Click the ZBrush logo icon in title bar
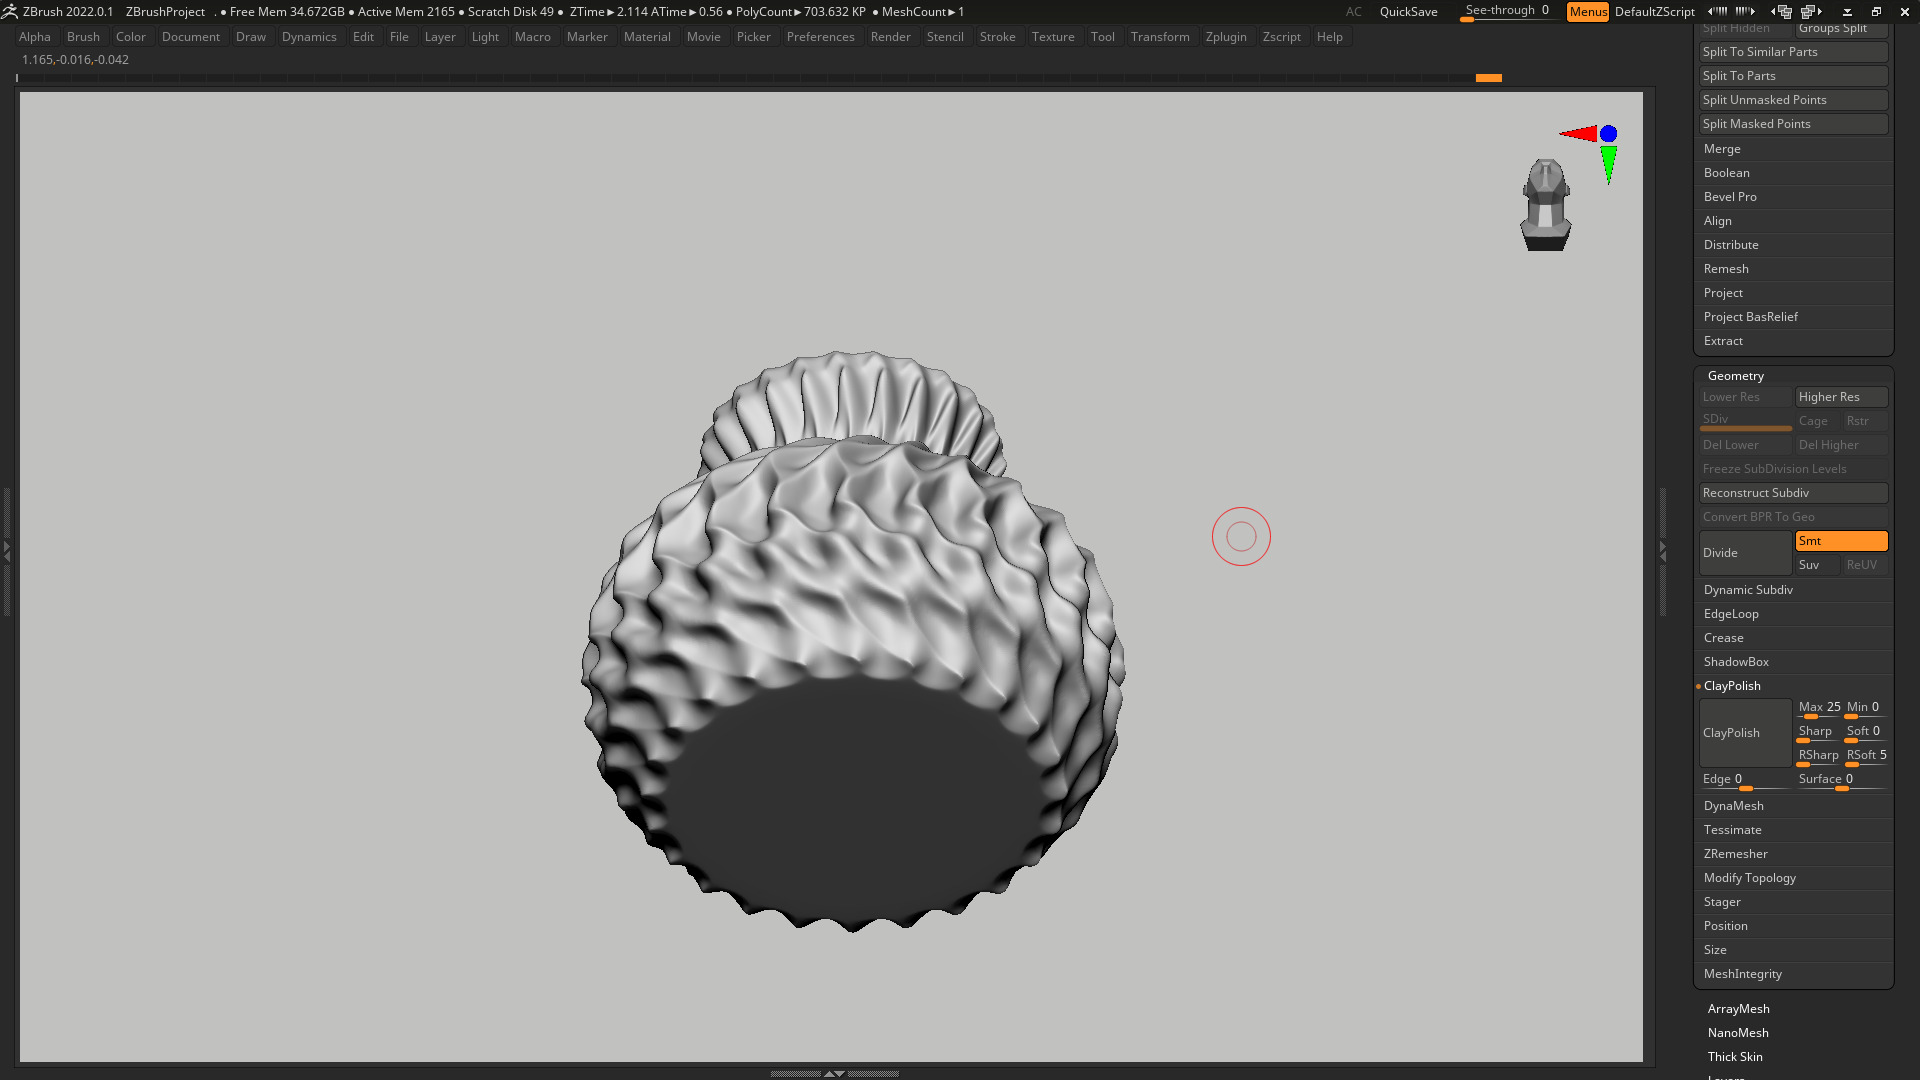The width and height of the screenshot is (1920, 1080). tap(9, 11)
